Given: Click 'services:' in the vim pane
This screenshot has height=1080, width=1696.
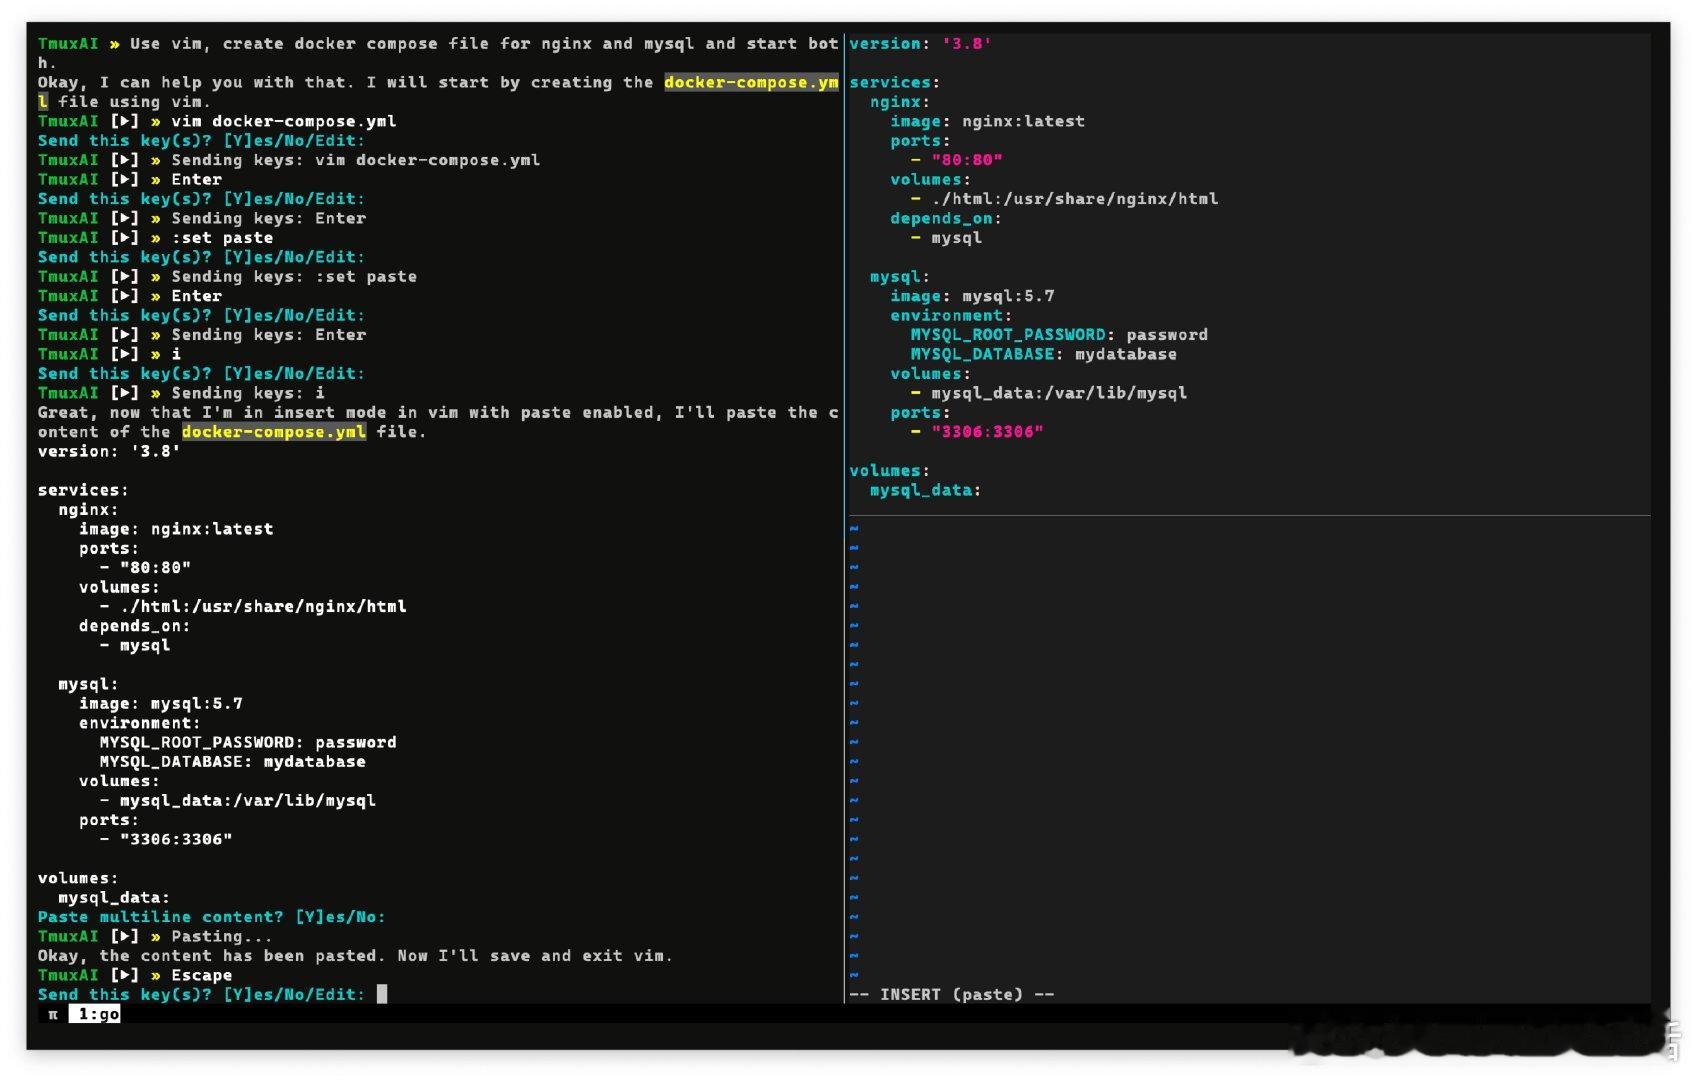Looking at the screenshot, I should click(894, 82).
